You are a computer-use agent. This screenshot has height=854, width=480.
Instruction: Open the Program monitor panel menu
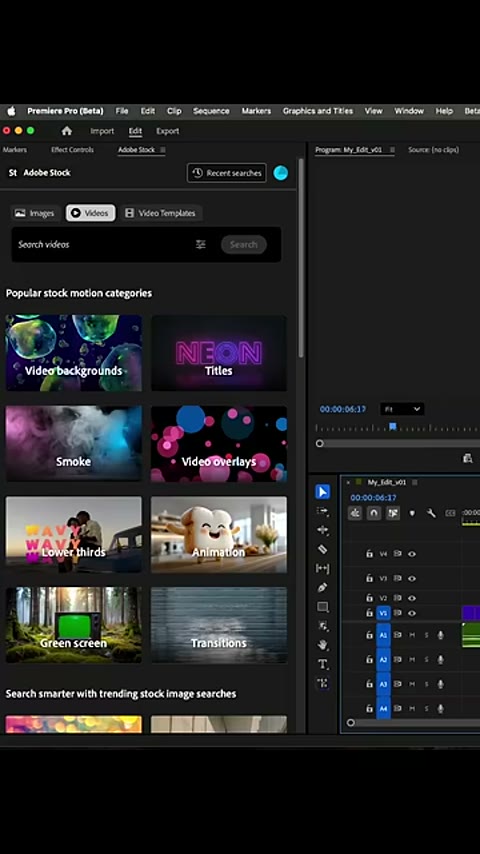tap(392, 150)
